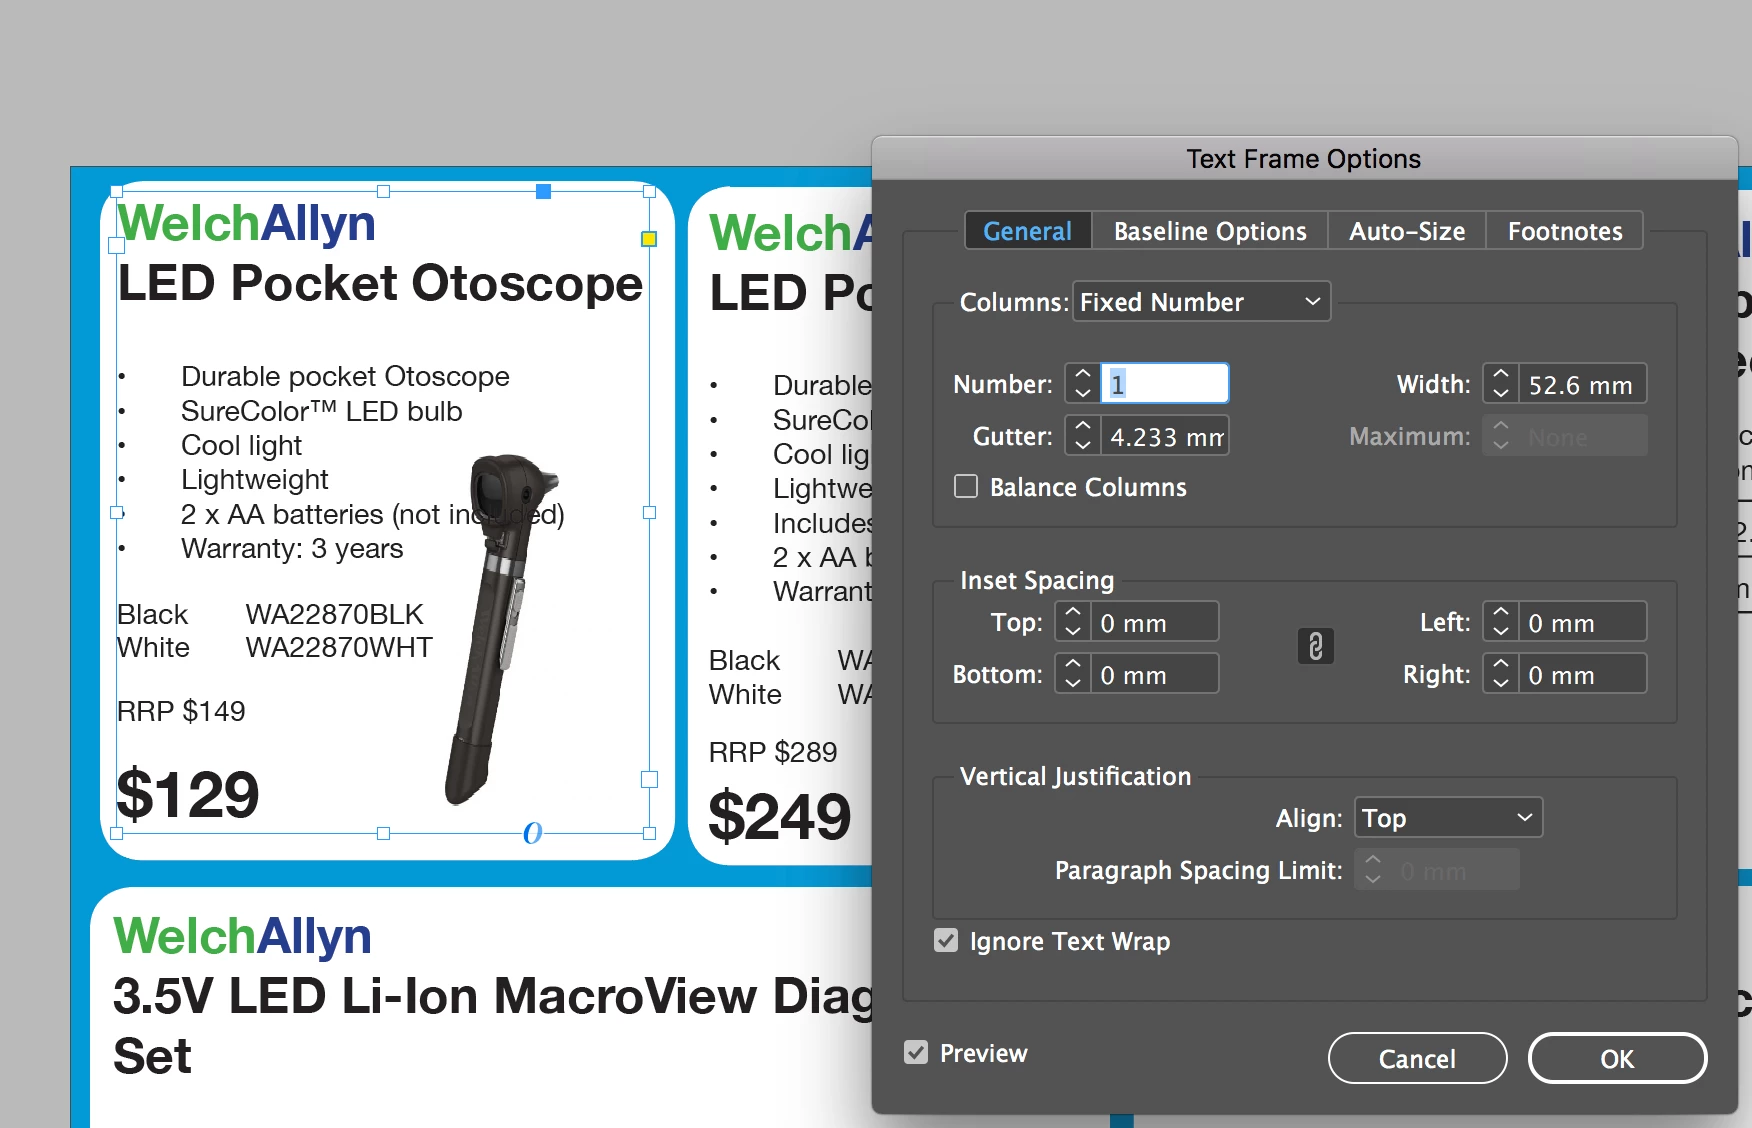Click the Inset Spacing Left field

[x=1582, y=622]
